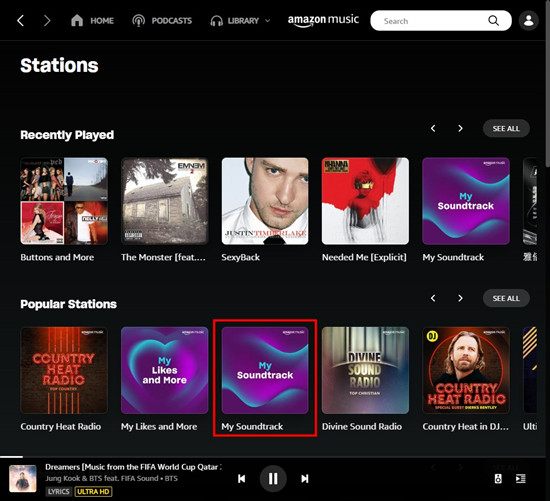Image resolution: width=550 pixels, height=501 pixels.
Task: Open My Soundtrack artwork in Recently Played
Action: (466, 201)
